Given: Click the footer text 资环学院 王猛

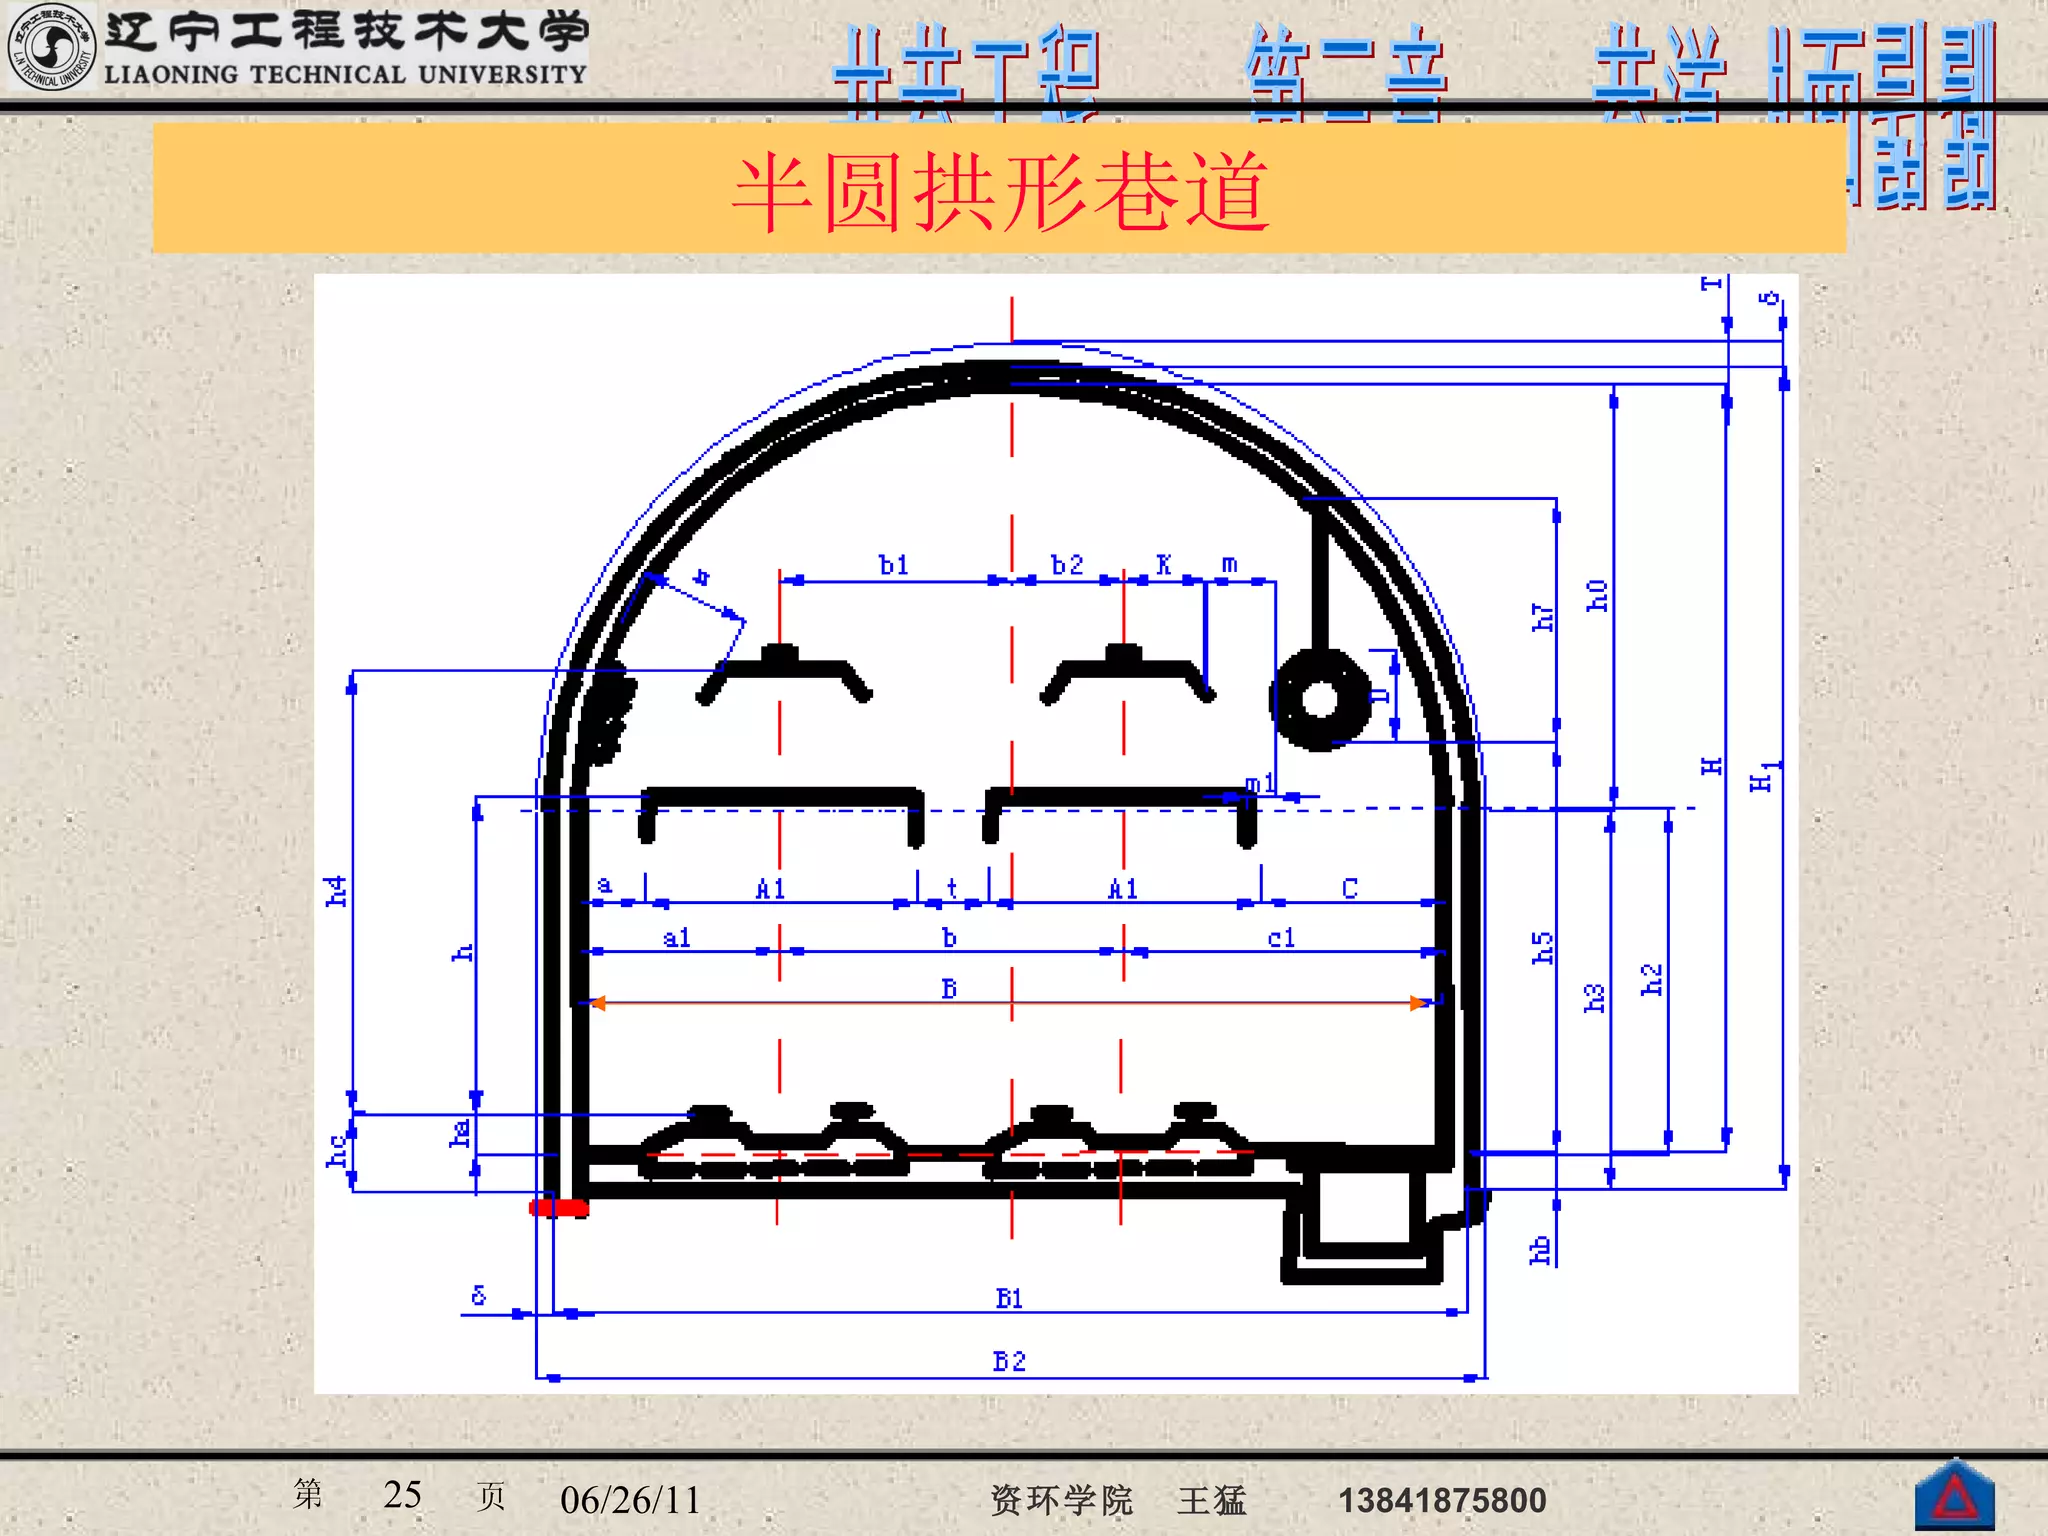Looking at the screenshot, I should (x=1118, y=1500).
